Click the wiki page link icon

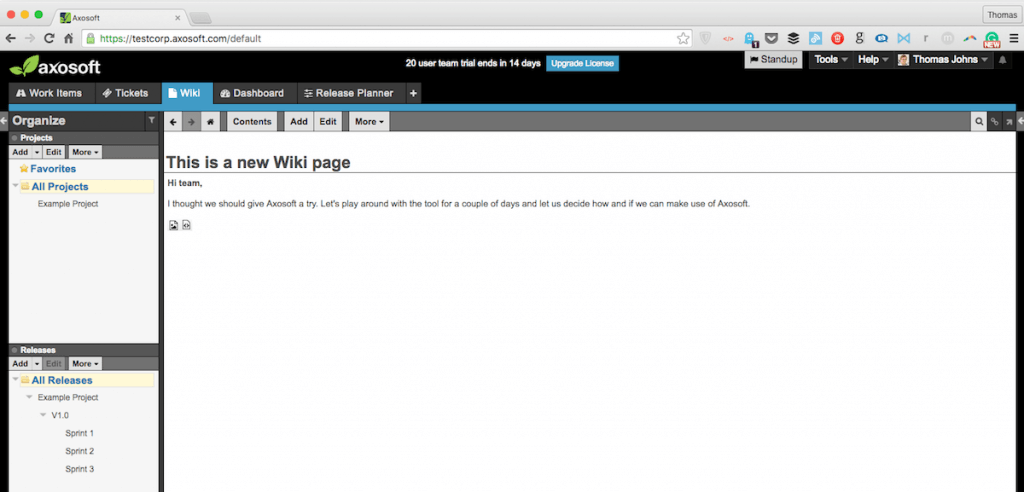coord(995,122)
